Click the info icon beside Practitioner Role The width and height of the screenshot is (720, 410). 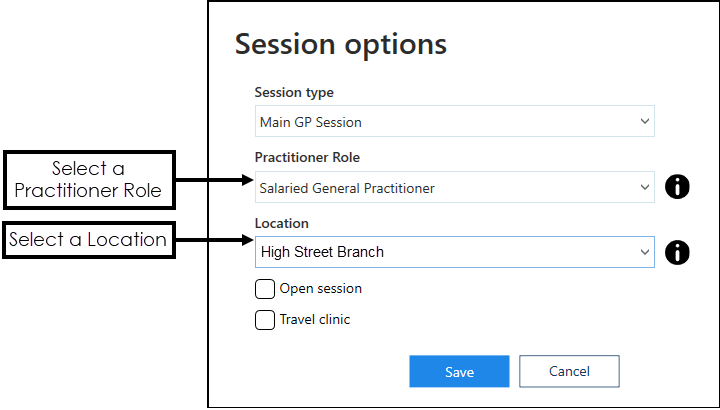tap(677, 187)
